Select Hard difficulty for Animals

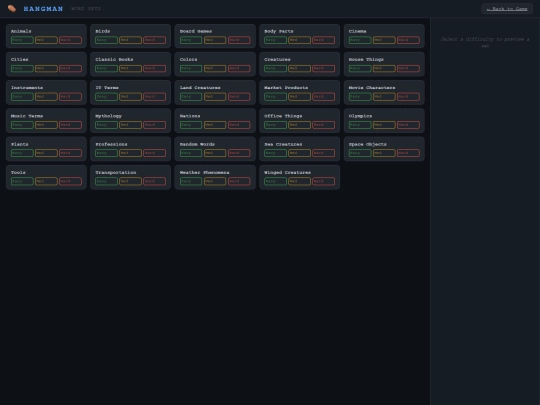[x=70, y=40]
